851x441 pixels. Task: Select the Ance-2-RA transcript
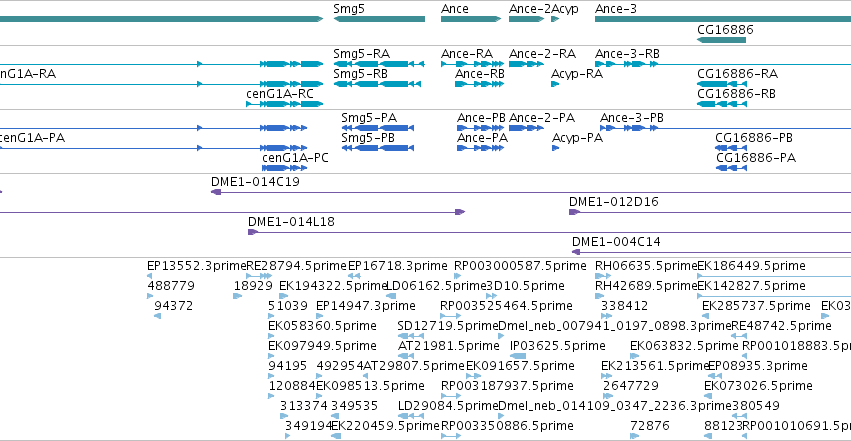click(542, 54)
